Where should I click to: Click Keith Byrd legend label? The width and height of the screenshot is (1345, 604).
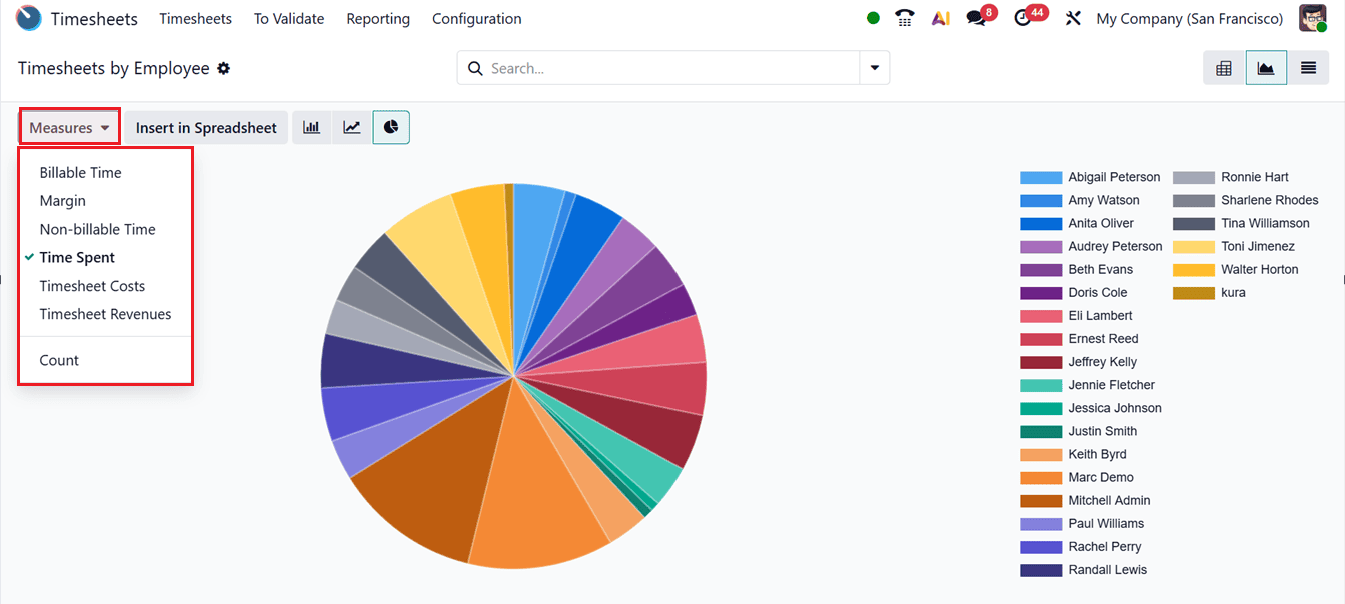[1097, 454]
